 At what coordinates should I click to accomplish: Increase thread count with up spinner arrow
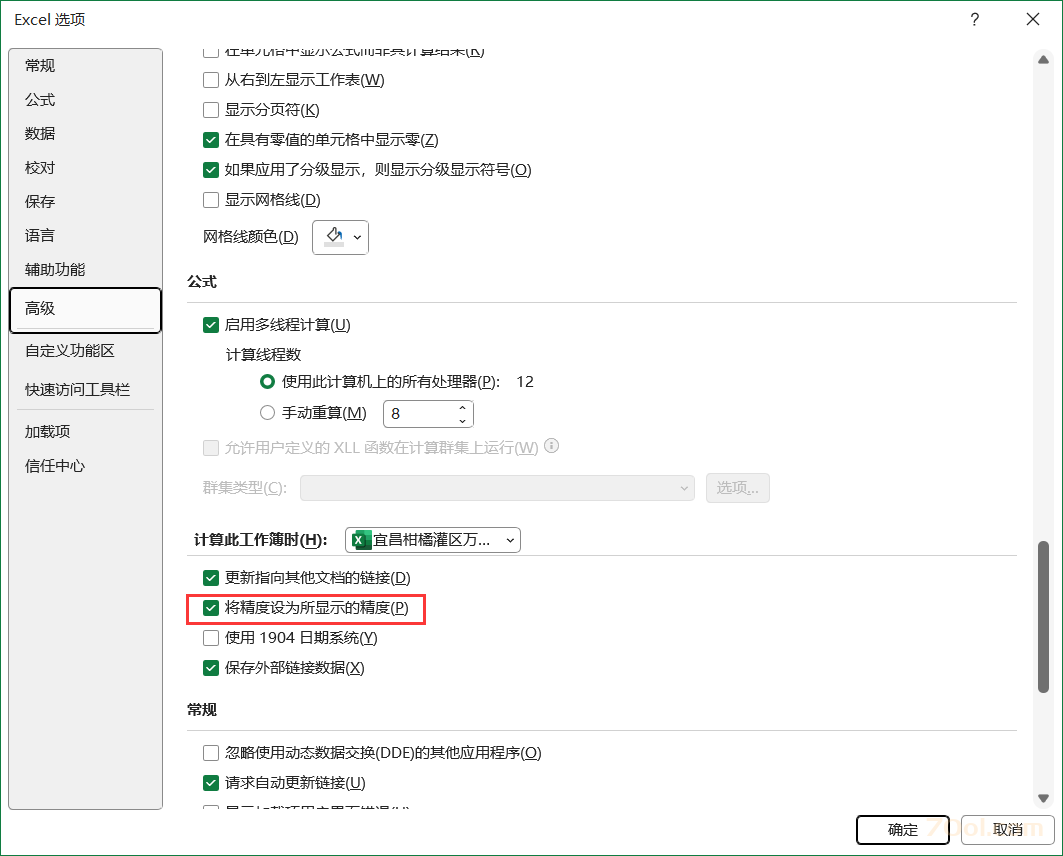tap(462, 407)
